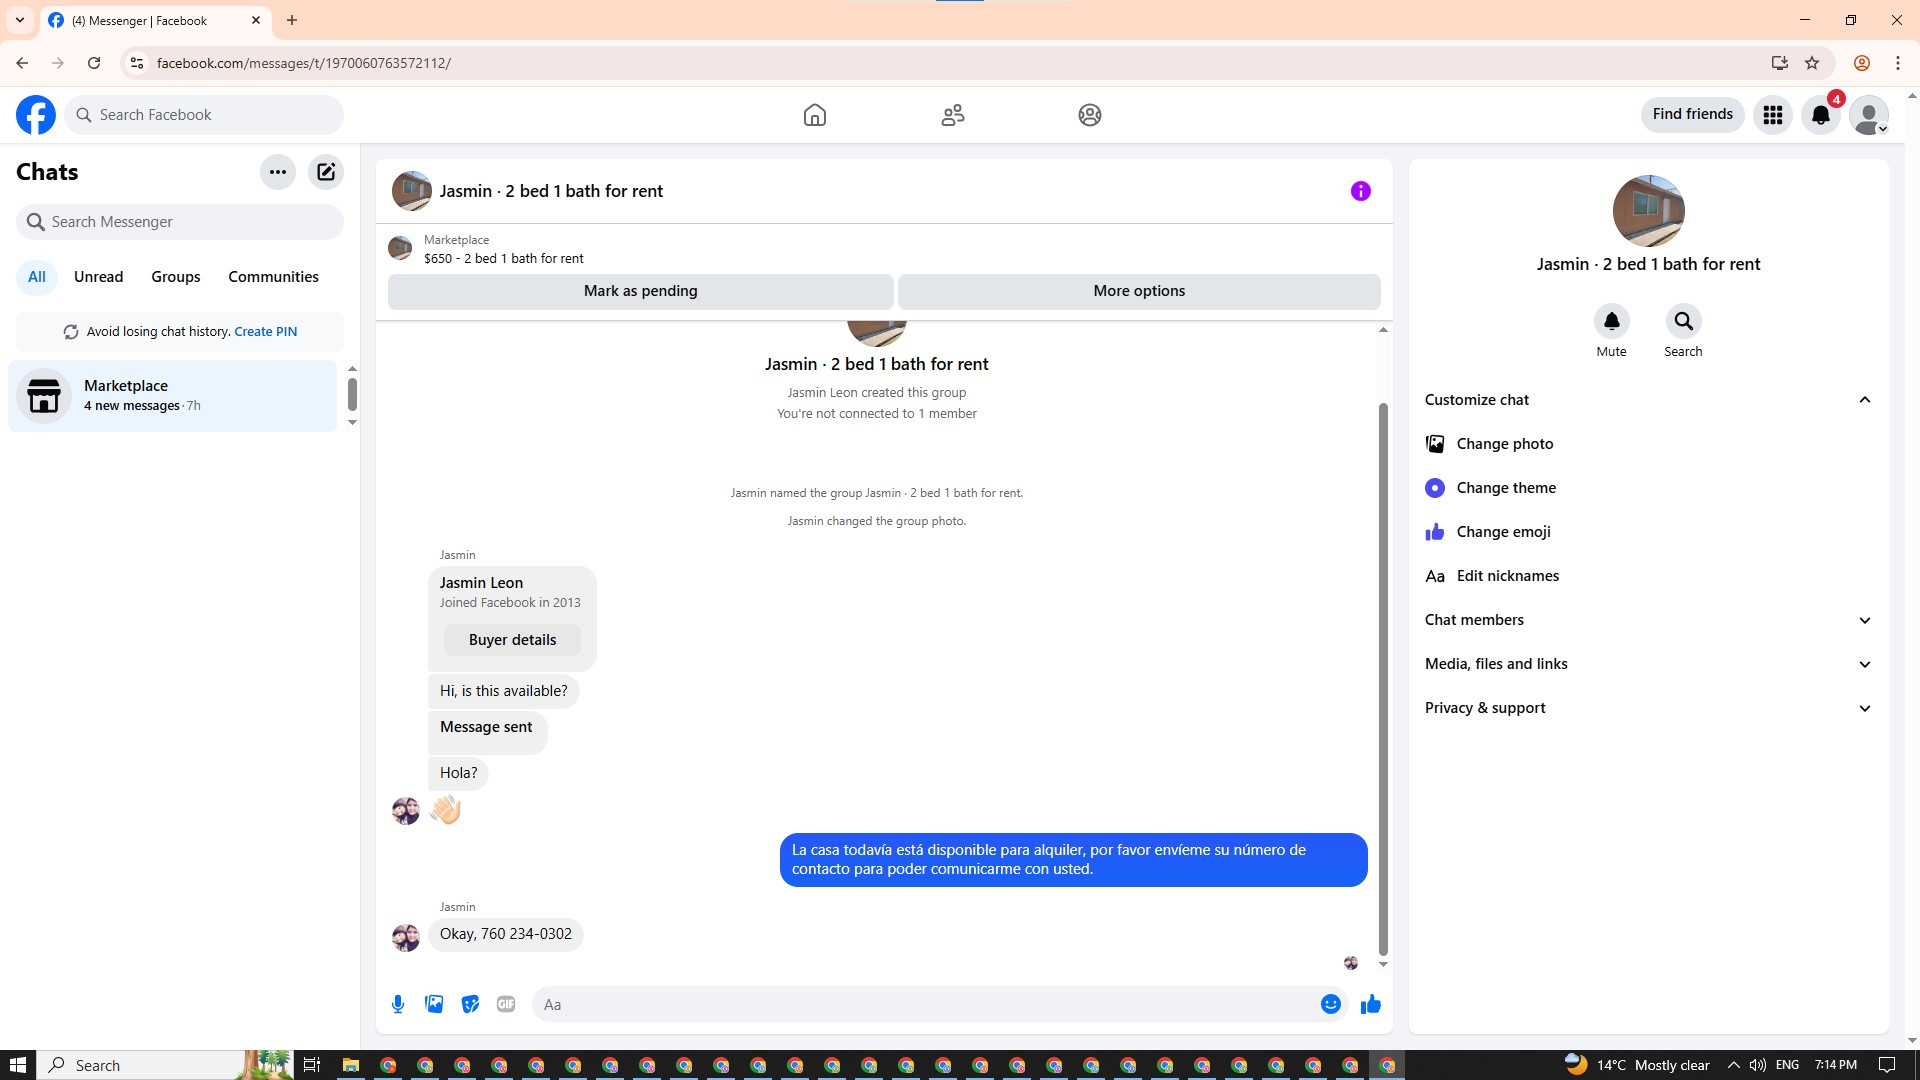The width and height of the screenshot is (1920, 1080).
Task: Expand the Chat members section
Action: (x=1864, y=620)
